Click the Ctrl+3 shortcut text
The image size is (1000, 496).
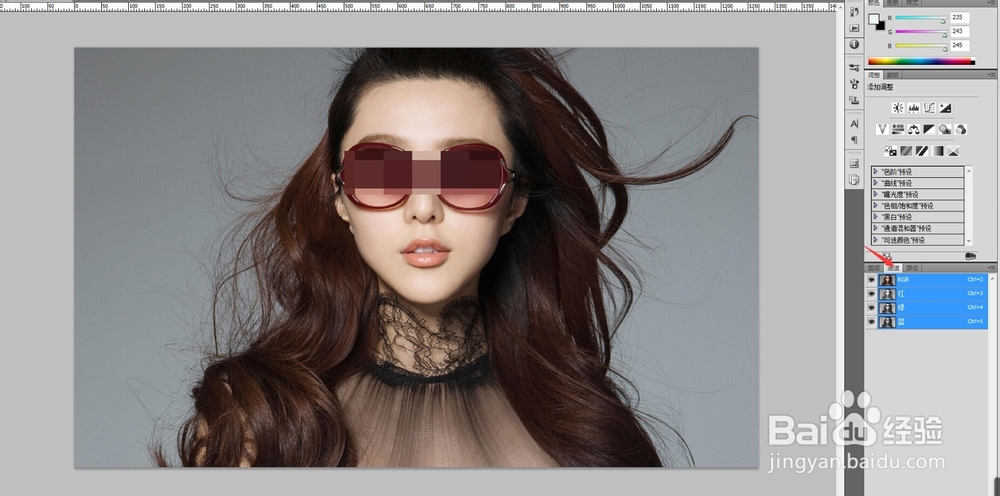(x=976, y=293)
